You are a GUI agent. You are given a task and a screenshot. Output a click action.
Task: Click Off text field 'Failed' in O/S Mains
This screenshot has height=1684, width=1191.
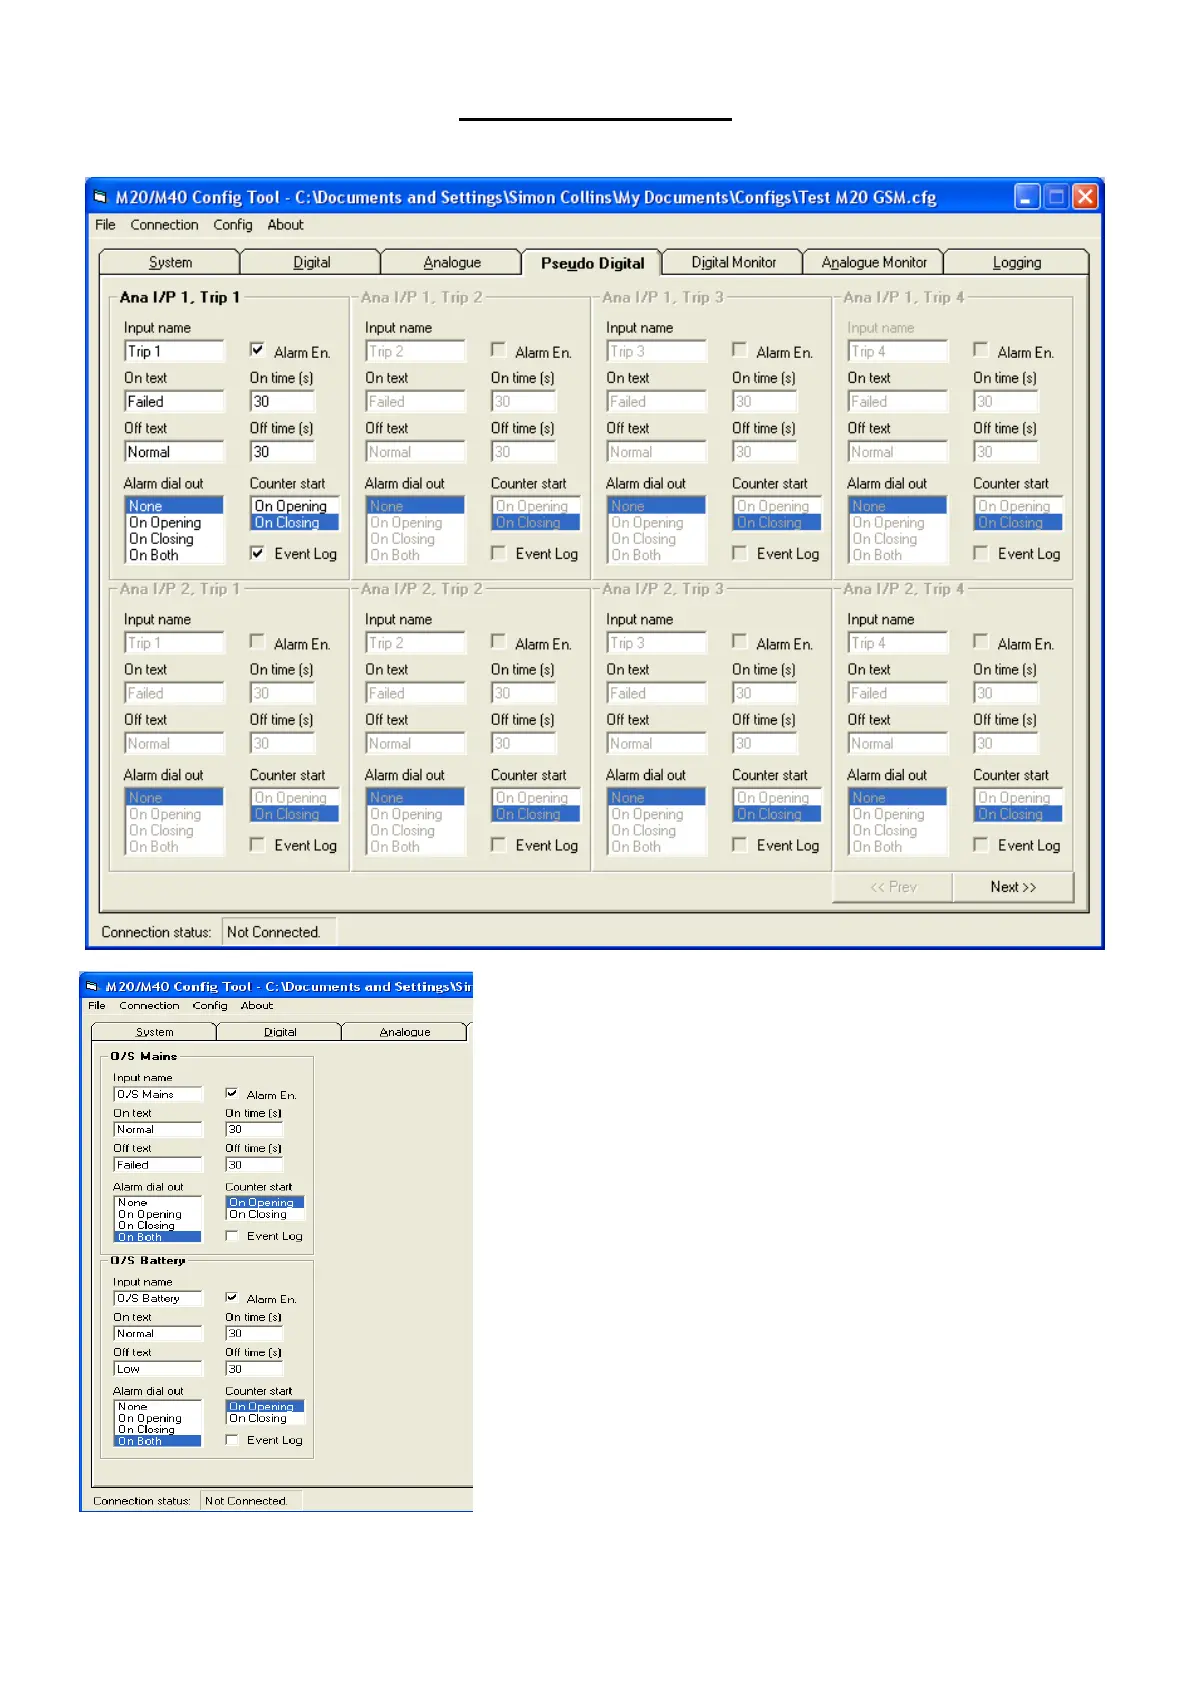(158, 1165)
